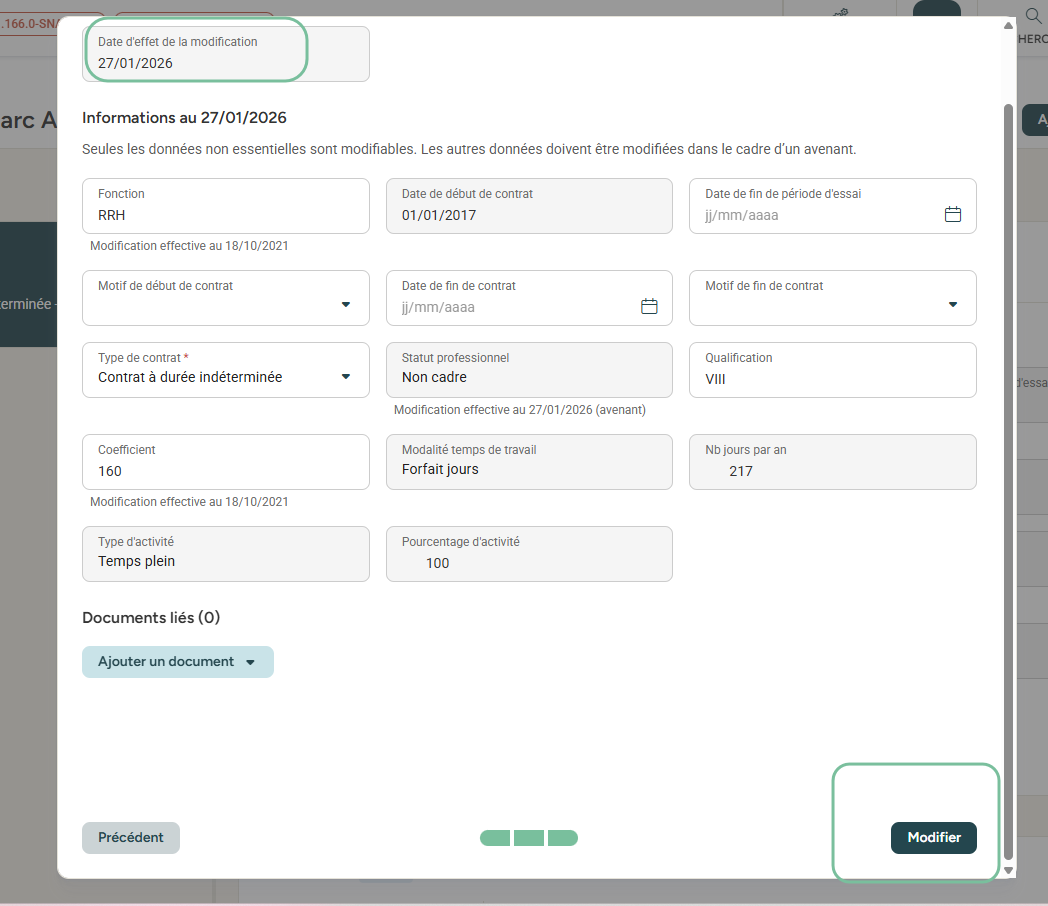
Task: Click the last step of progress indicator
Action: click(563, 838)
